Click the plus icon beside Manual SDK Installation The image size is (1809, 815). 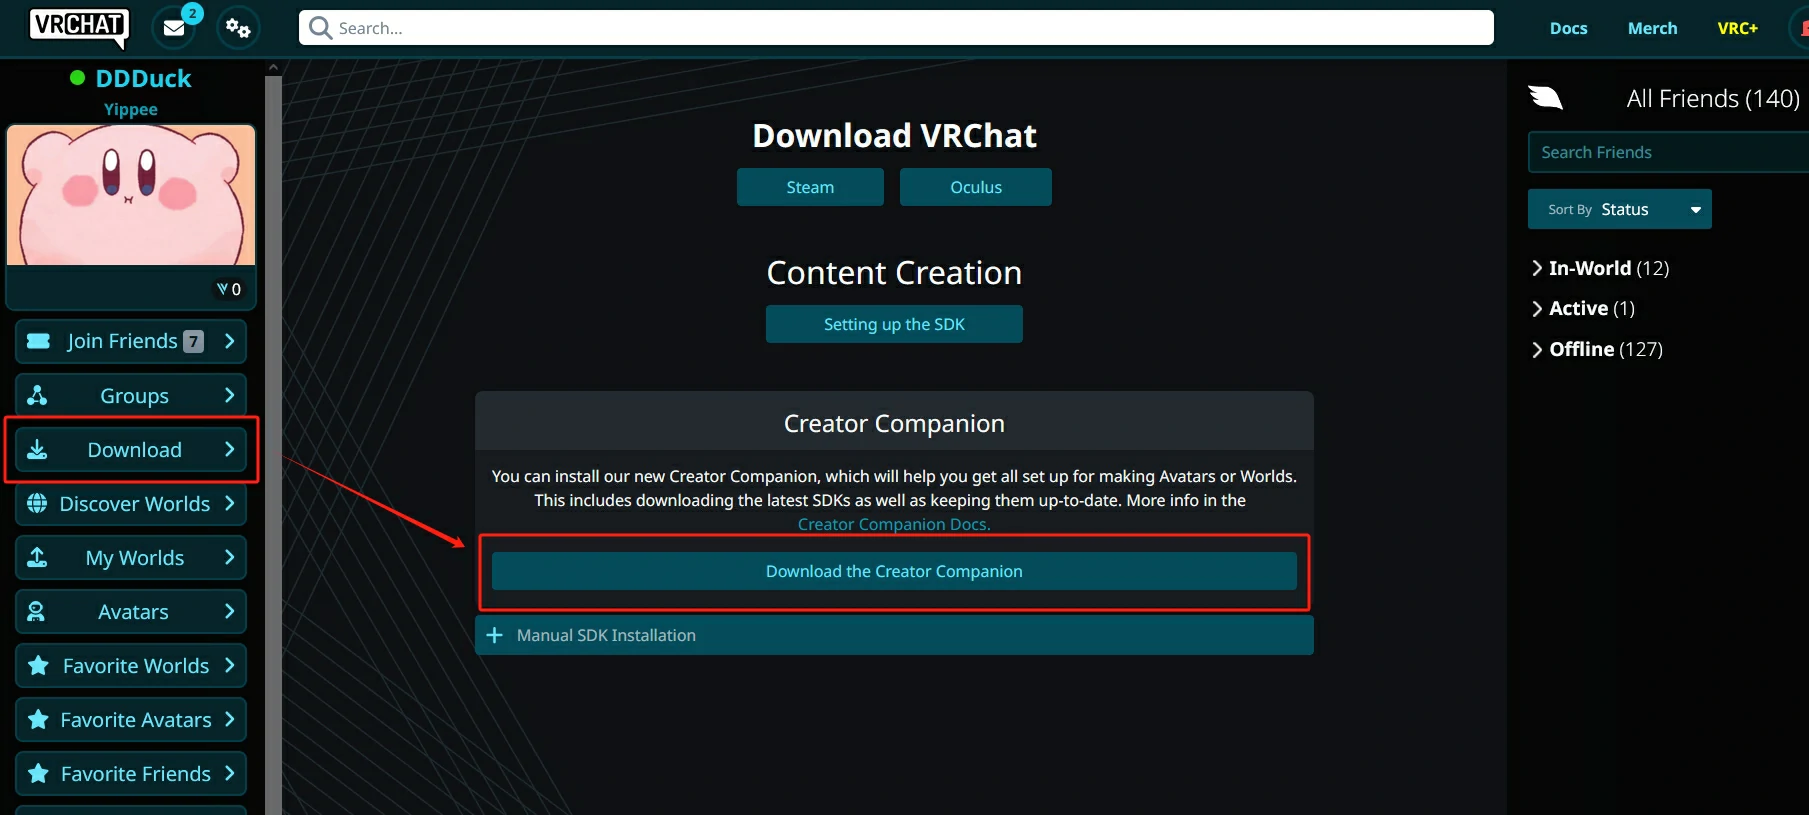[494, 635]
